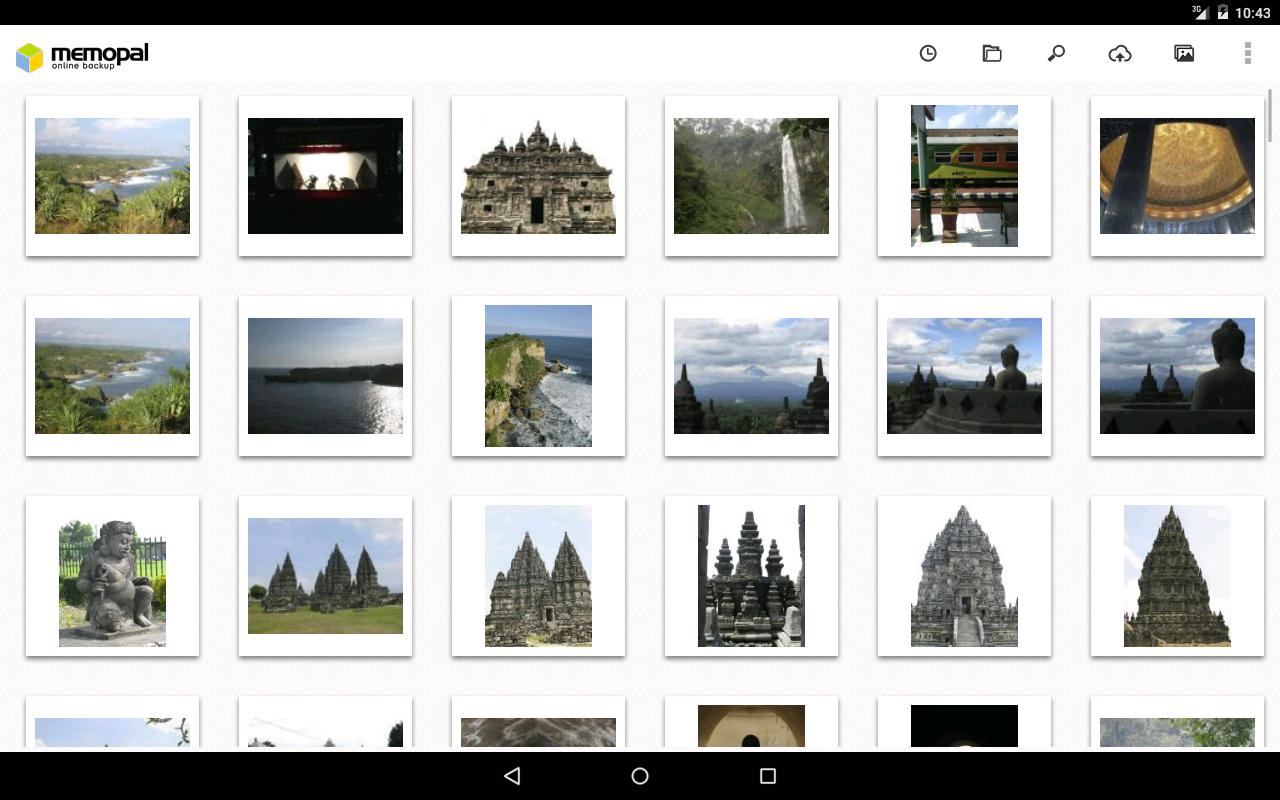Screen dimensions: 1280x800
Task: Open the recent files view via clock icon
Action: pyautogui.click(x=928, y=54)
